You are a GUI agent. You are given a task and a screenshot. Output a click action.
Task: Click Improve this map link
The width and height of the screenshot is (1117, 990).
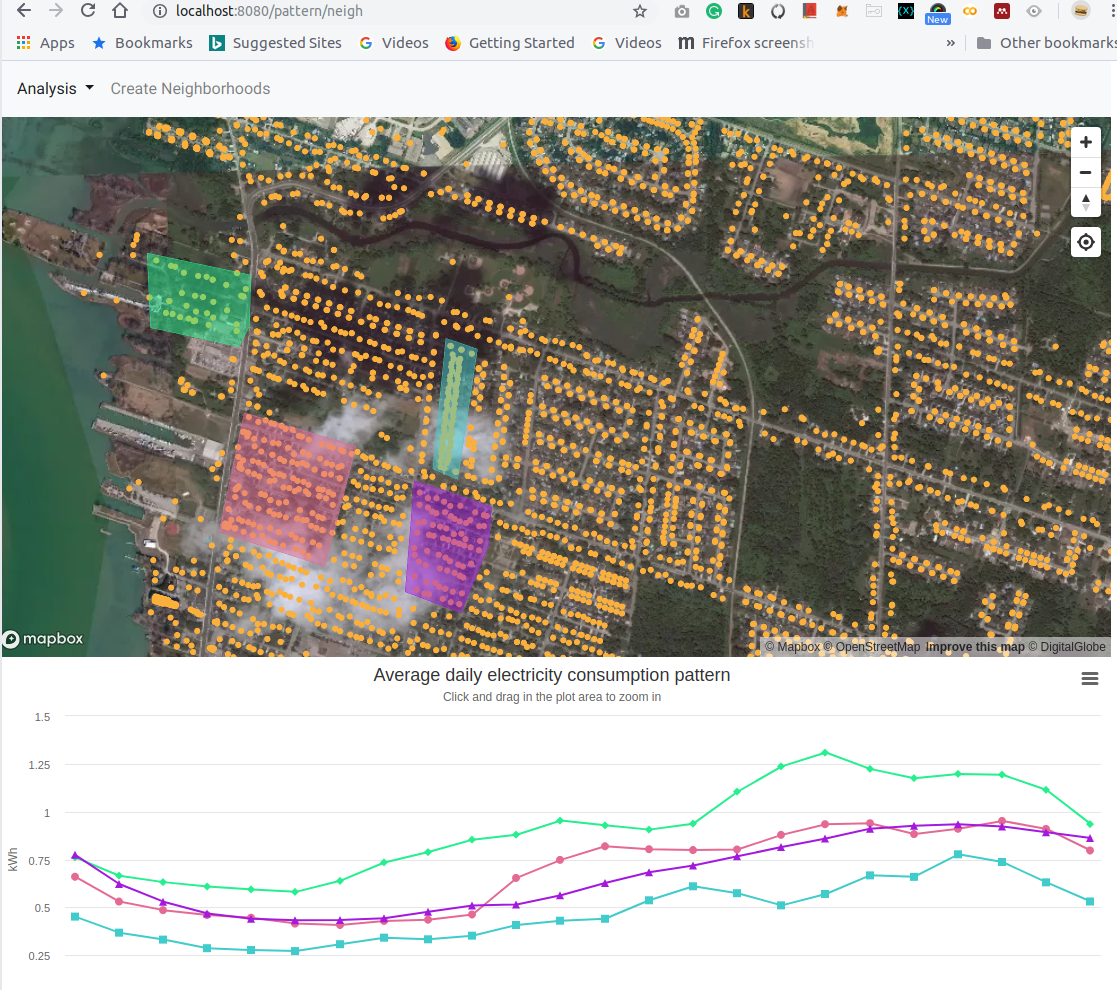coord(975,647)
